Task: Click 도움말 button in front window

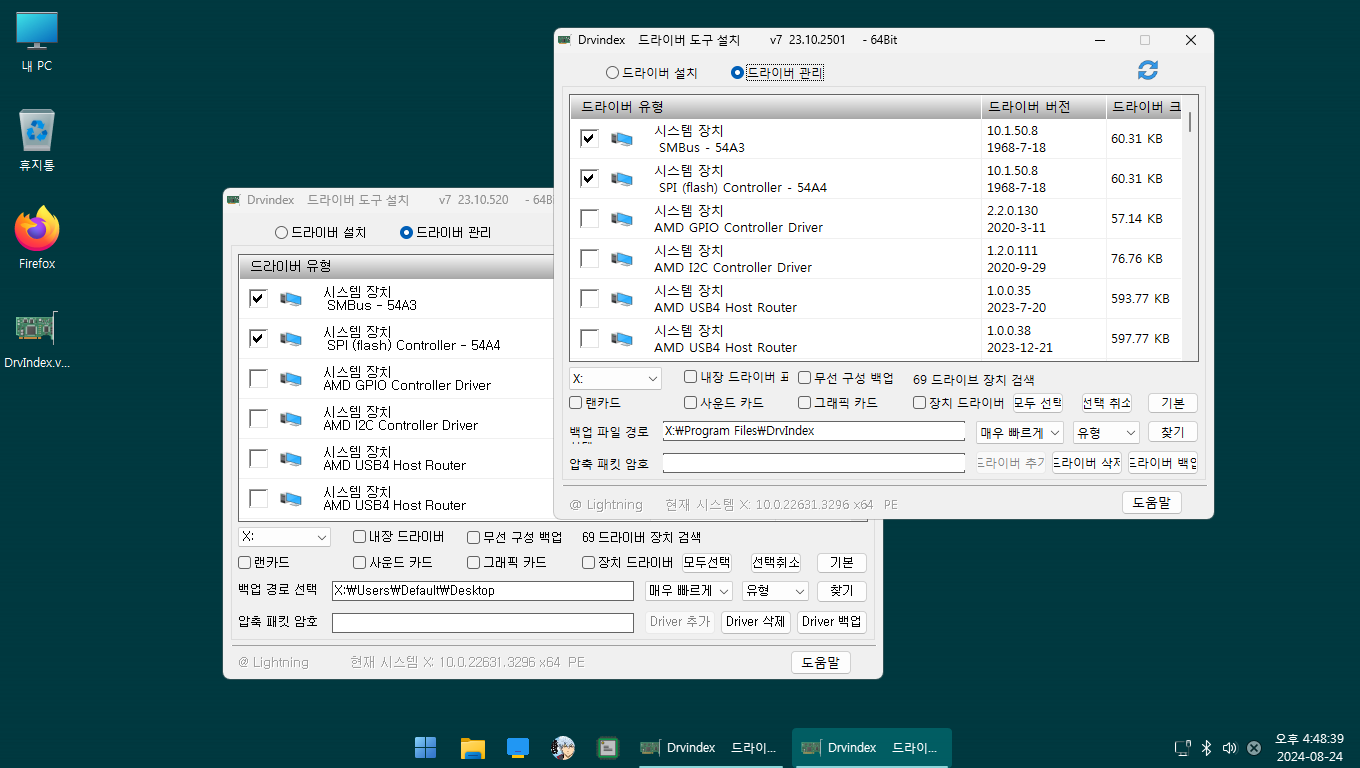Action: point(1152,503)
